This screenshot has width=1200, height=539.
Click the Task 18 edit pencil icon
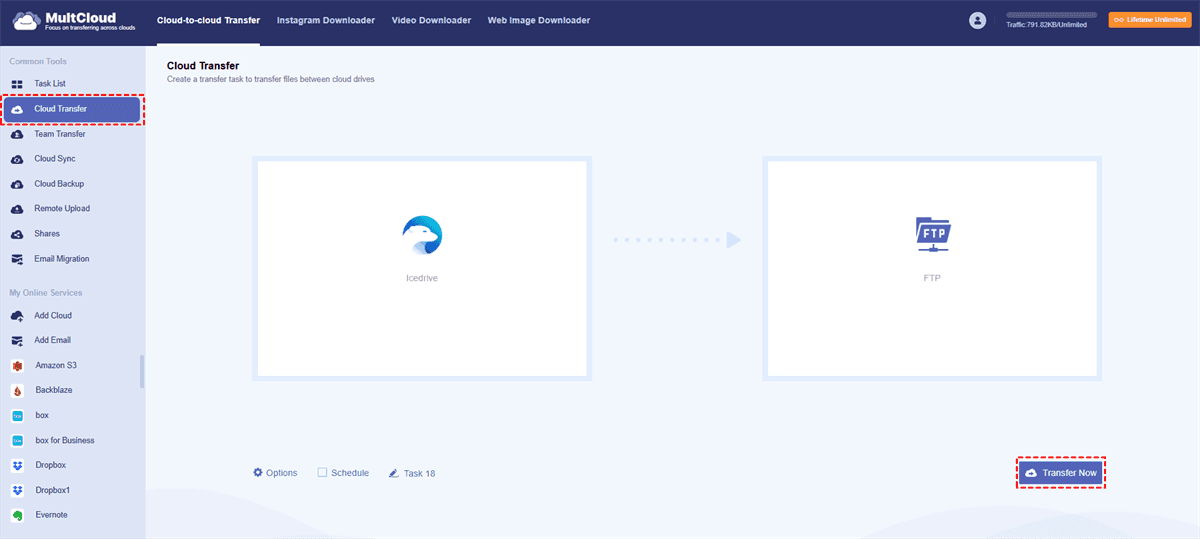pyautogui.click(x=393, y=473)
